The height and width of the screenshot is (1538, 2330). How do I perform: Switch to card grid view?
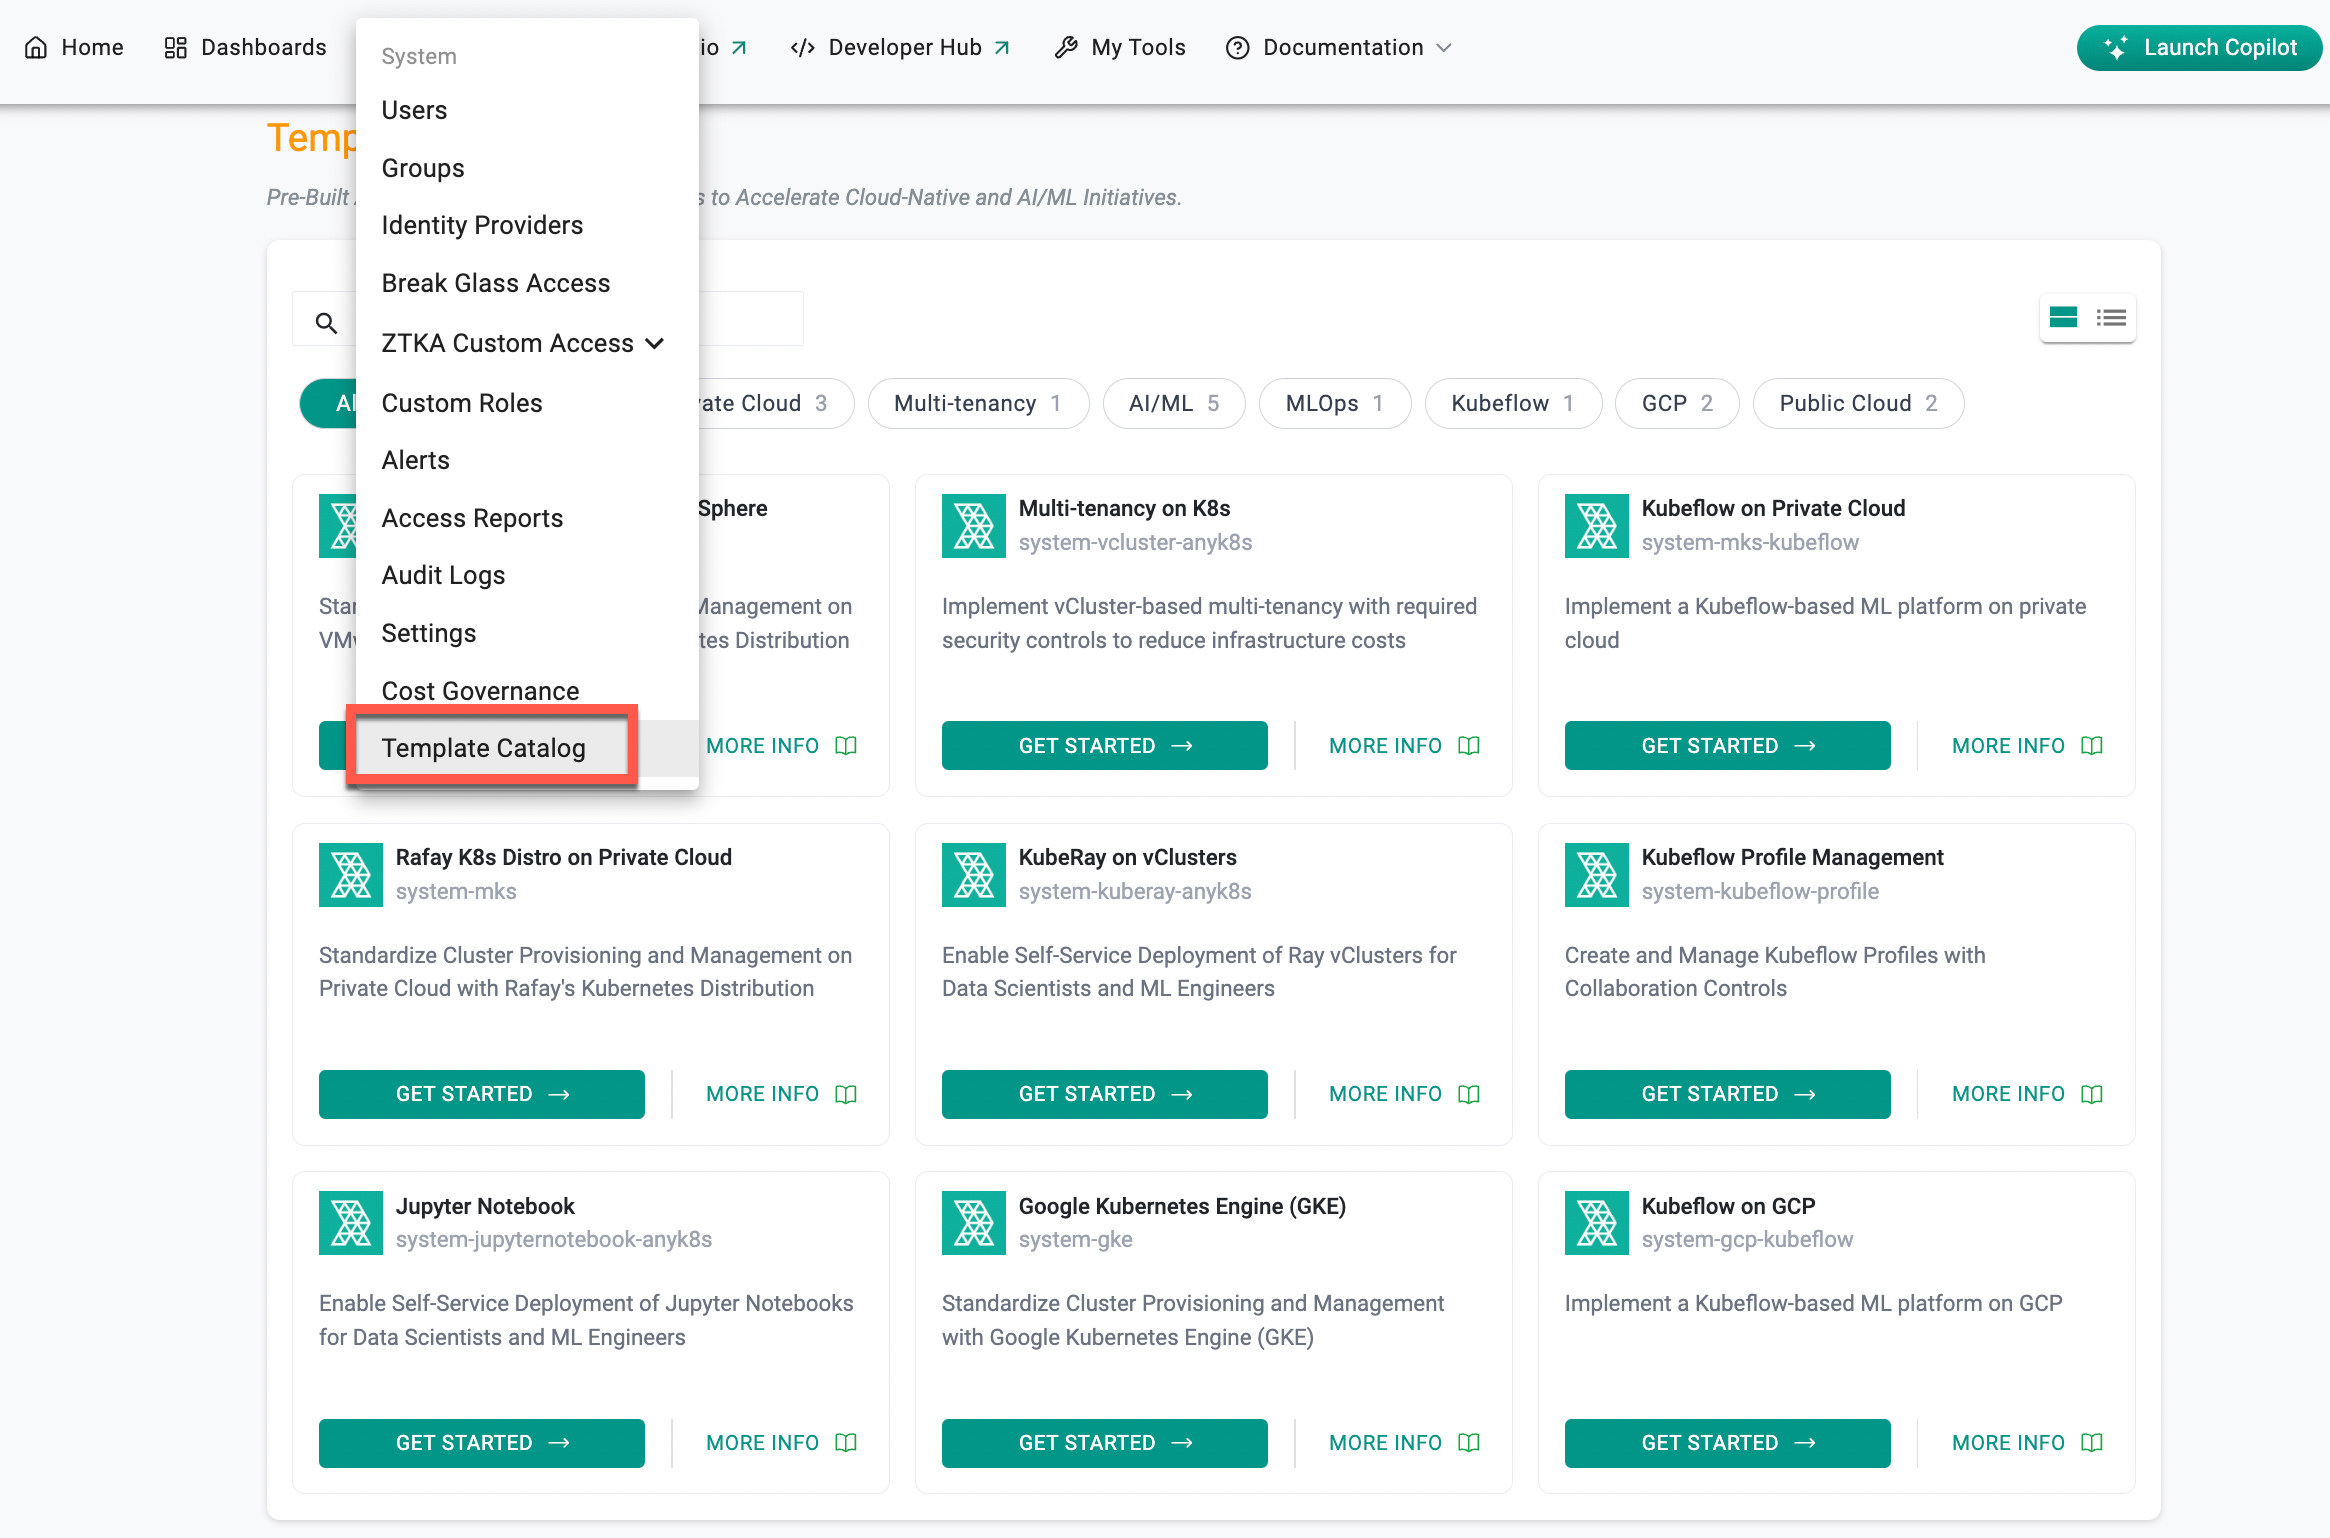tap(2063, 318)
